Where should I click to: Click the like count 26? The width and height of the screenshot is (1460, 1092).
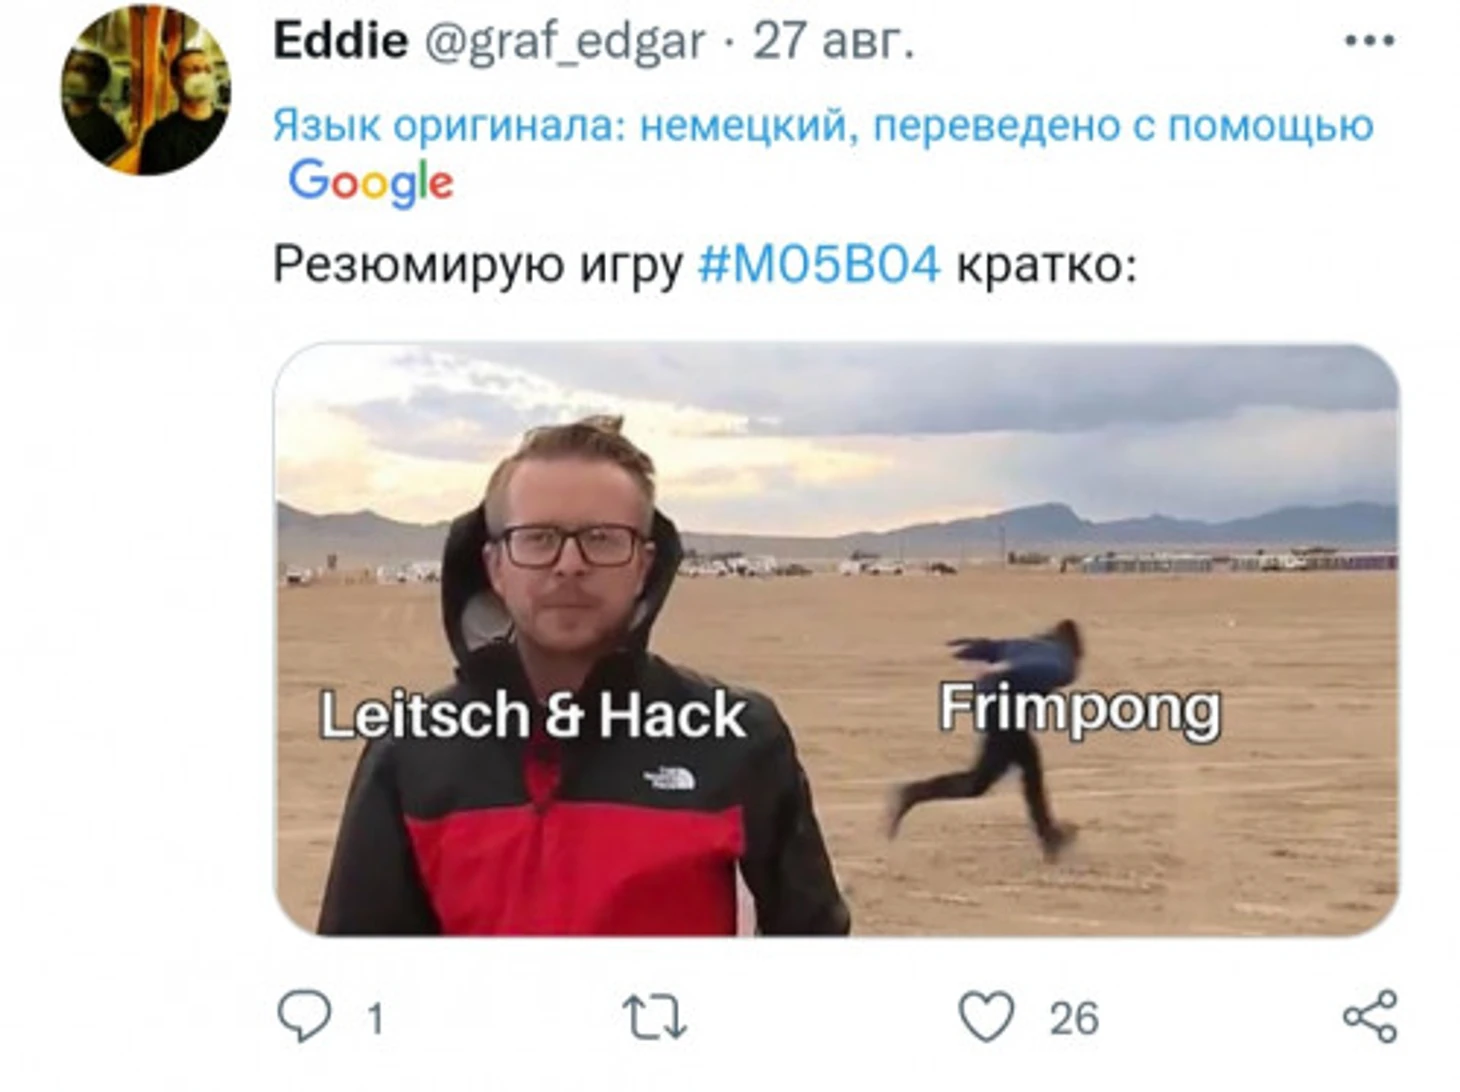tap(1074, 1018)
